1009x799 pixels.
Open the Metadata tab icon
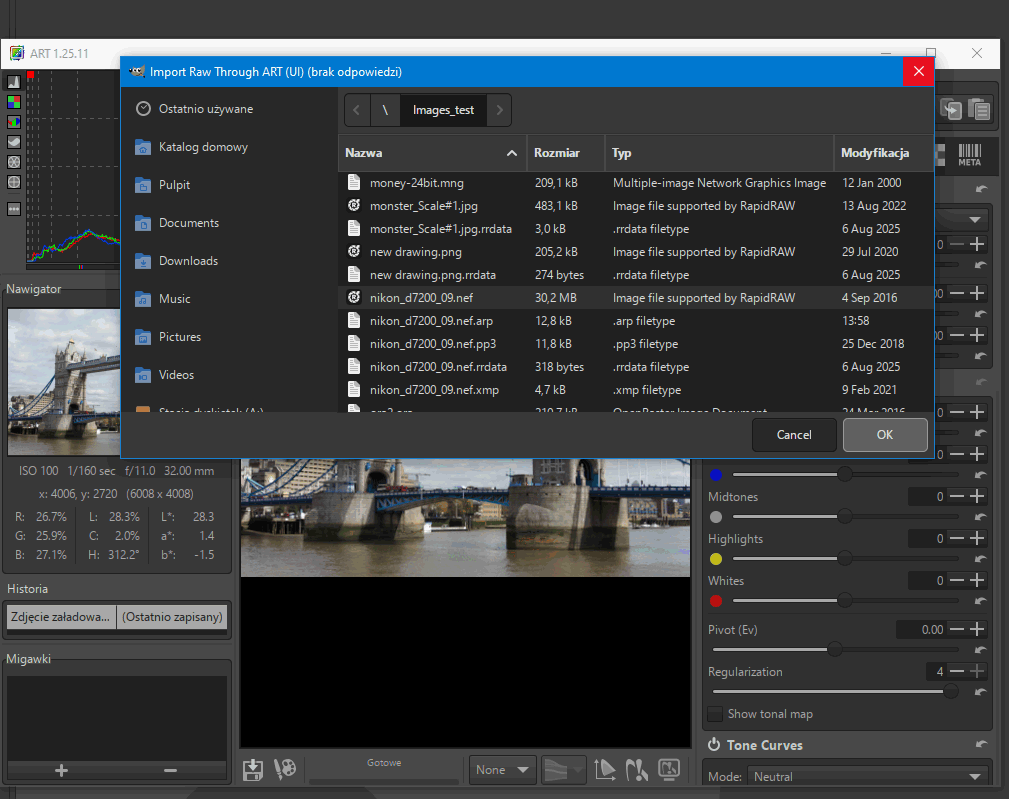click(969, 154)
